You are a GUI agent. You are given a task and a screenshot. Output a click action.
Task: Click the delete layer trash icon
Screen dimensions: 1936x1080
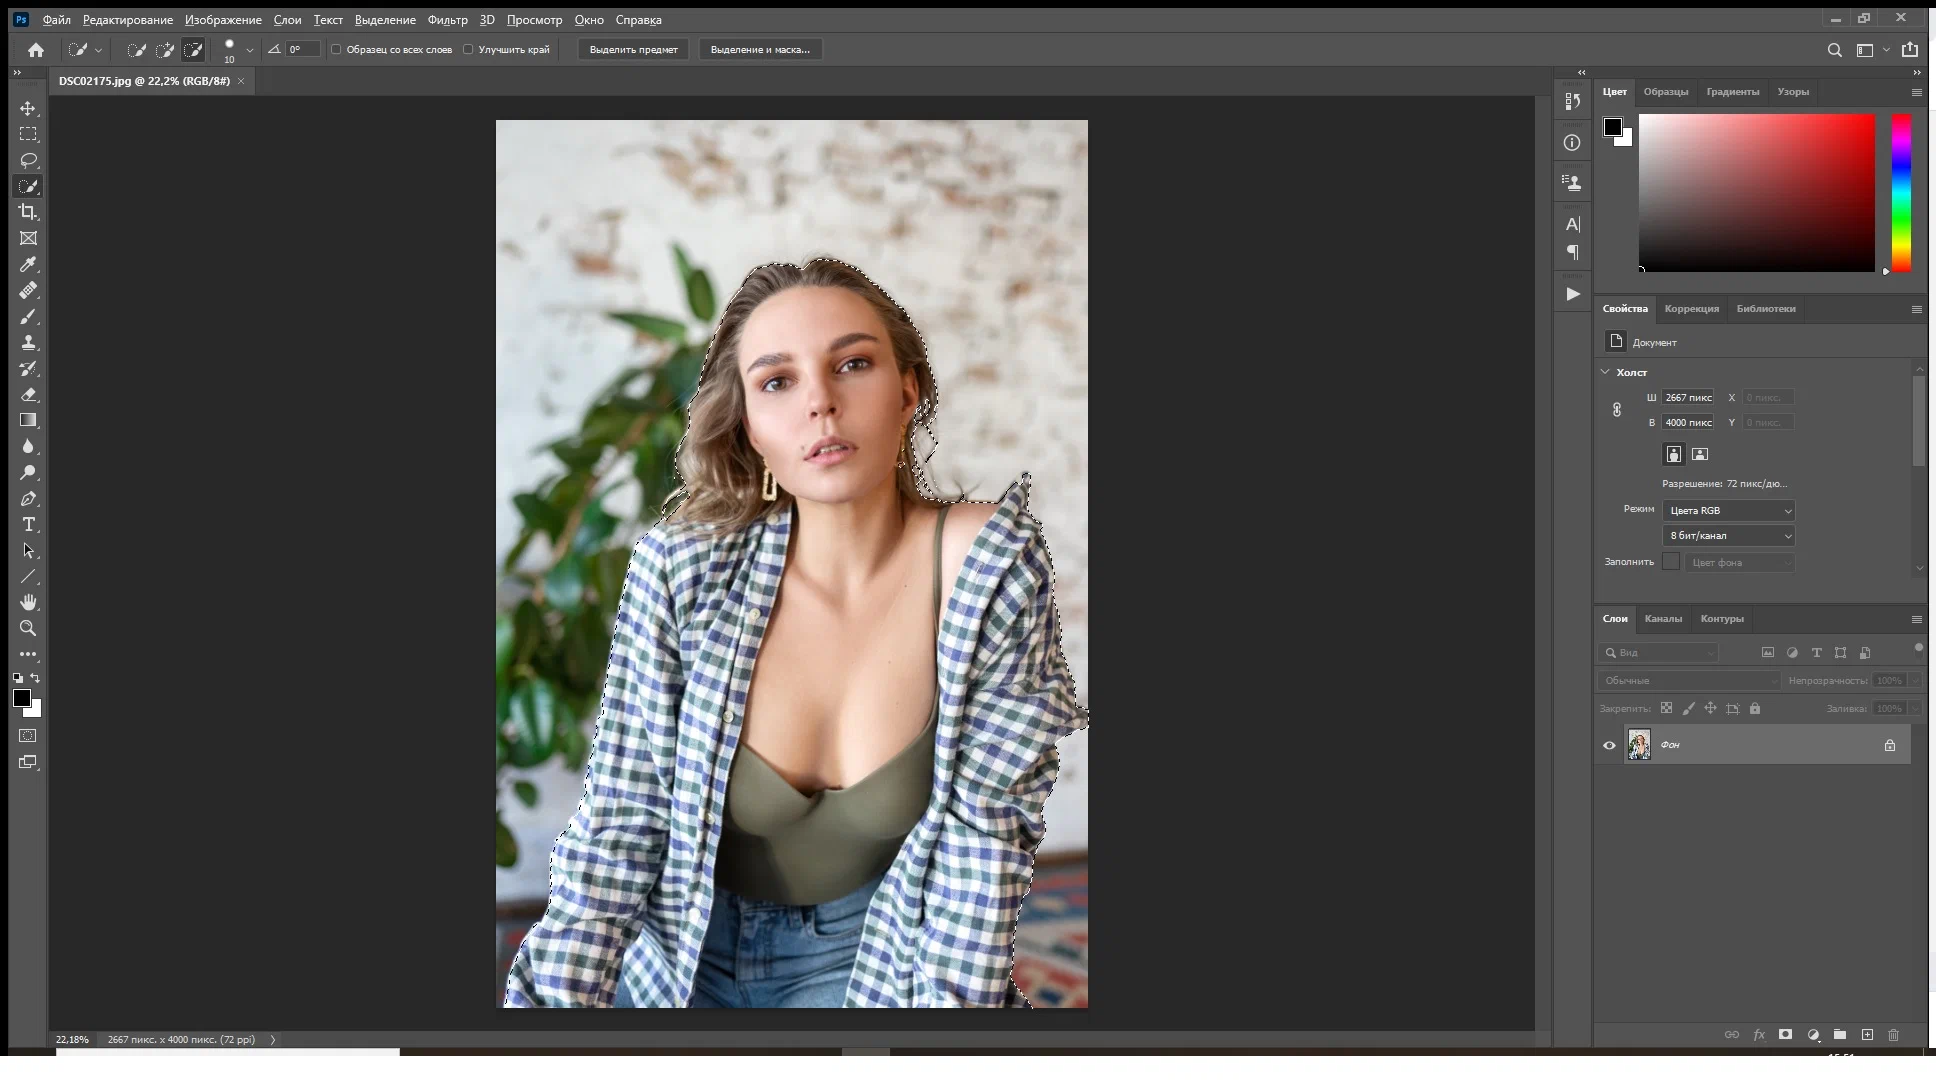tap(1893, 1035)
